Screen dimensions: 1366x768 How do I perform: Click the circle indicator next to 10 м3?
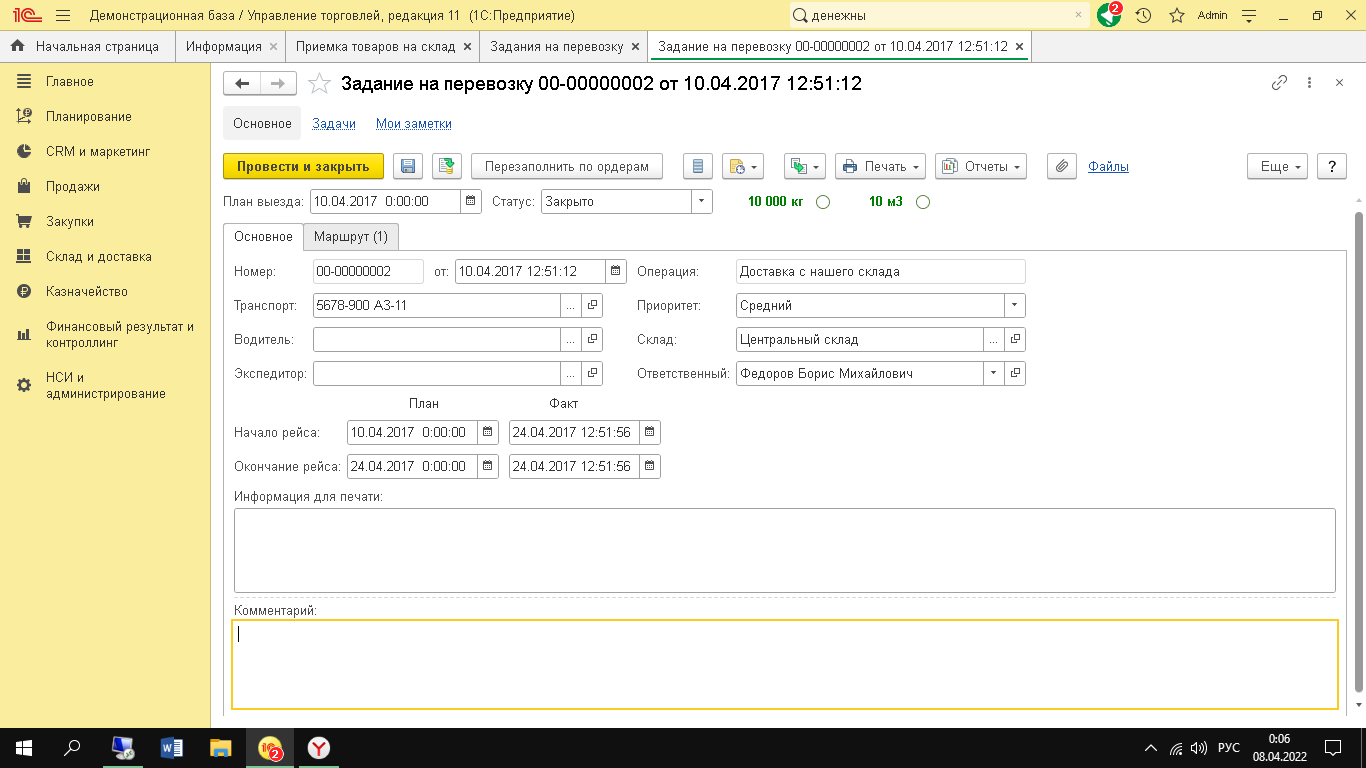(x=923, y=202)
